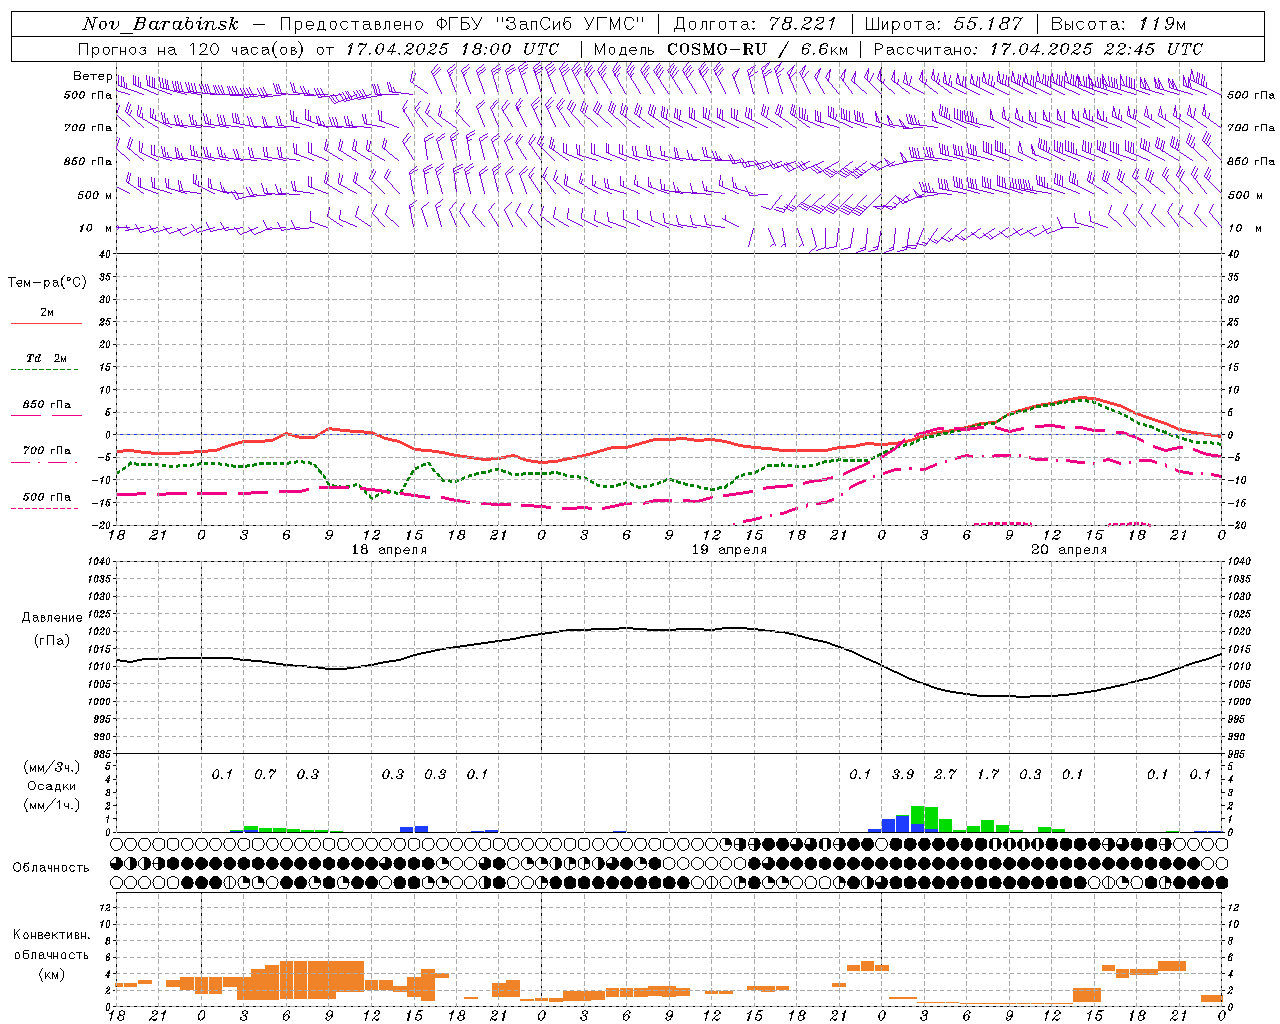The image size is (1280, 1024).
Task: Click the Давление pressure panel label
Action: click(52, 618)
